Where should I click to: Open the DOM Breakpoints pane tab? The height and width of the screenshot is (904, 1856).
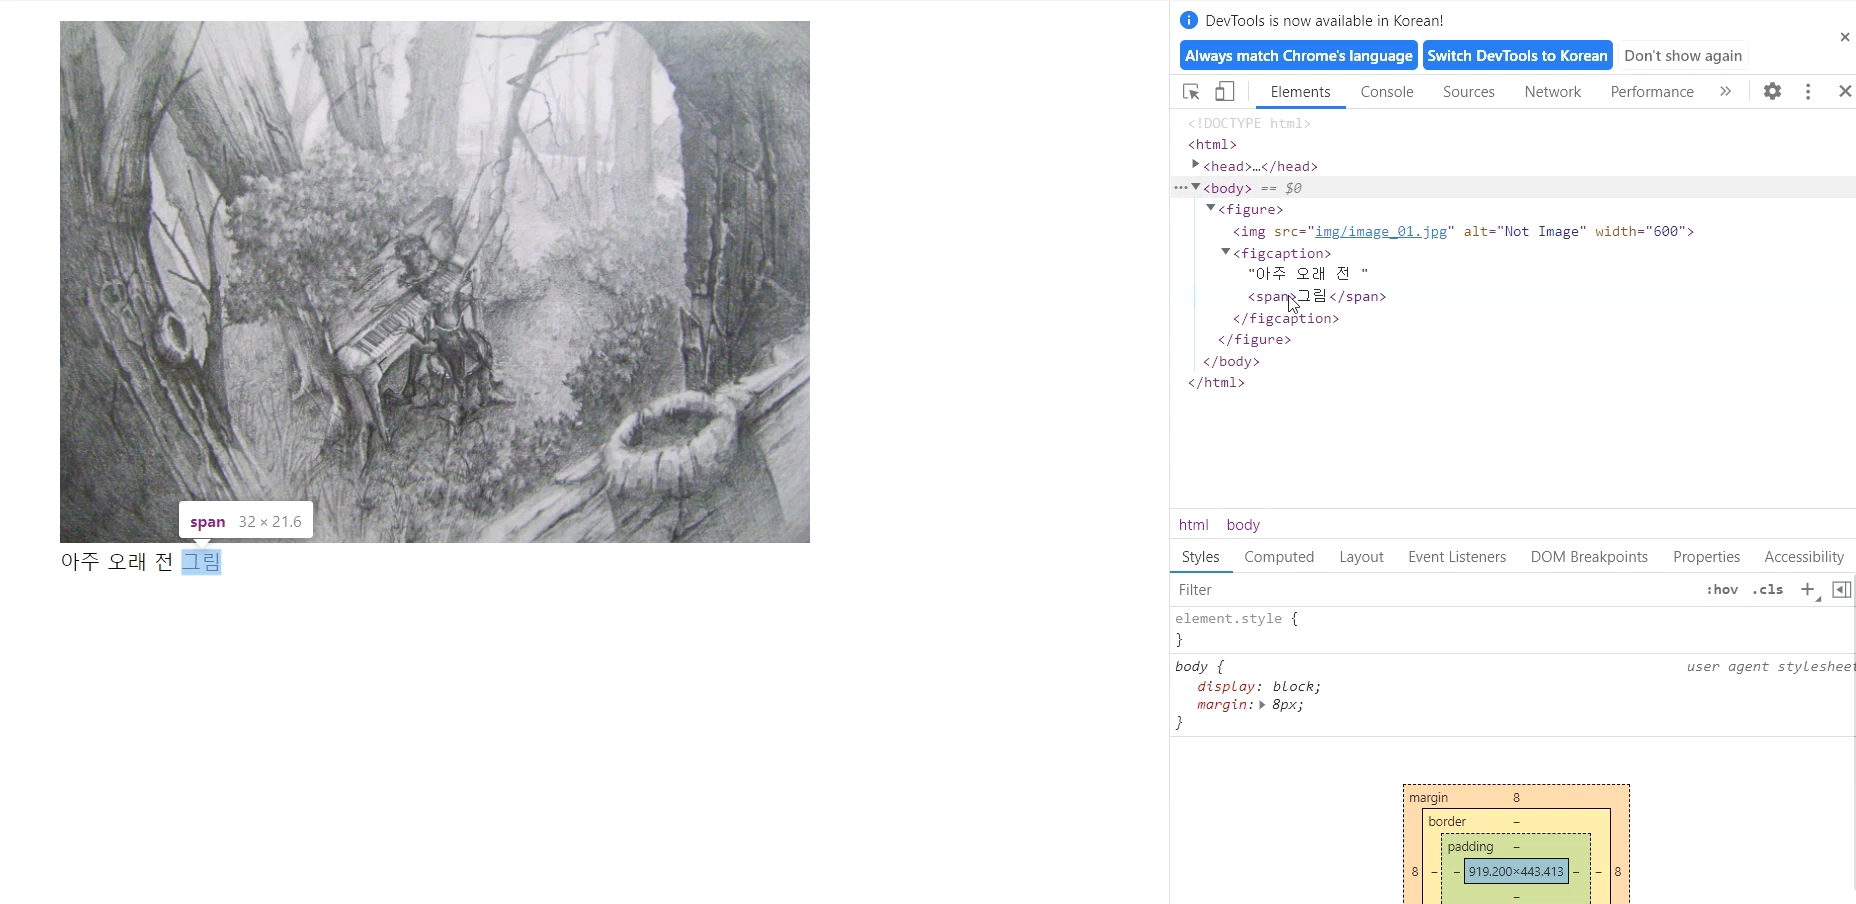pyautogui.click(x=1589, y=557)
